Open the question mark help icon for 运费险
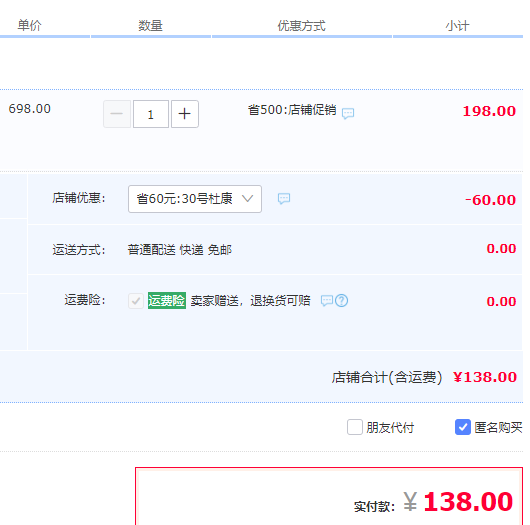 341,301
